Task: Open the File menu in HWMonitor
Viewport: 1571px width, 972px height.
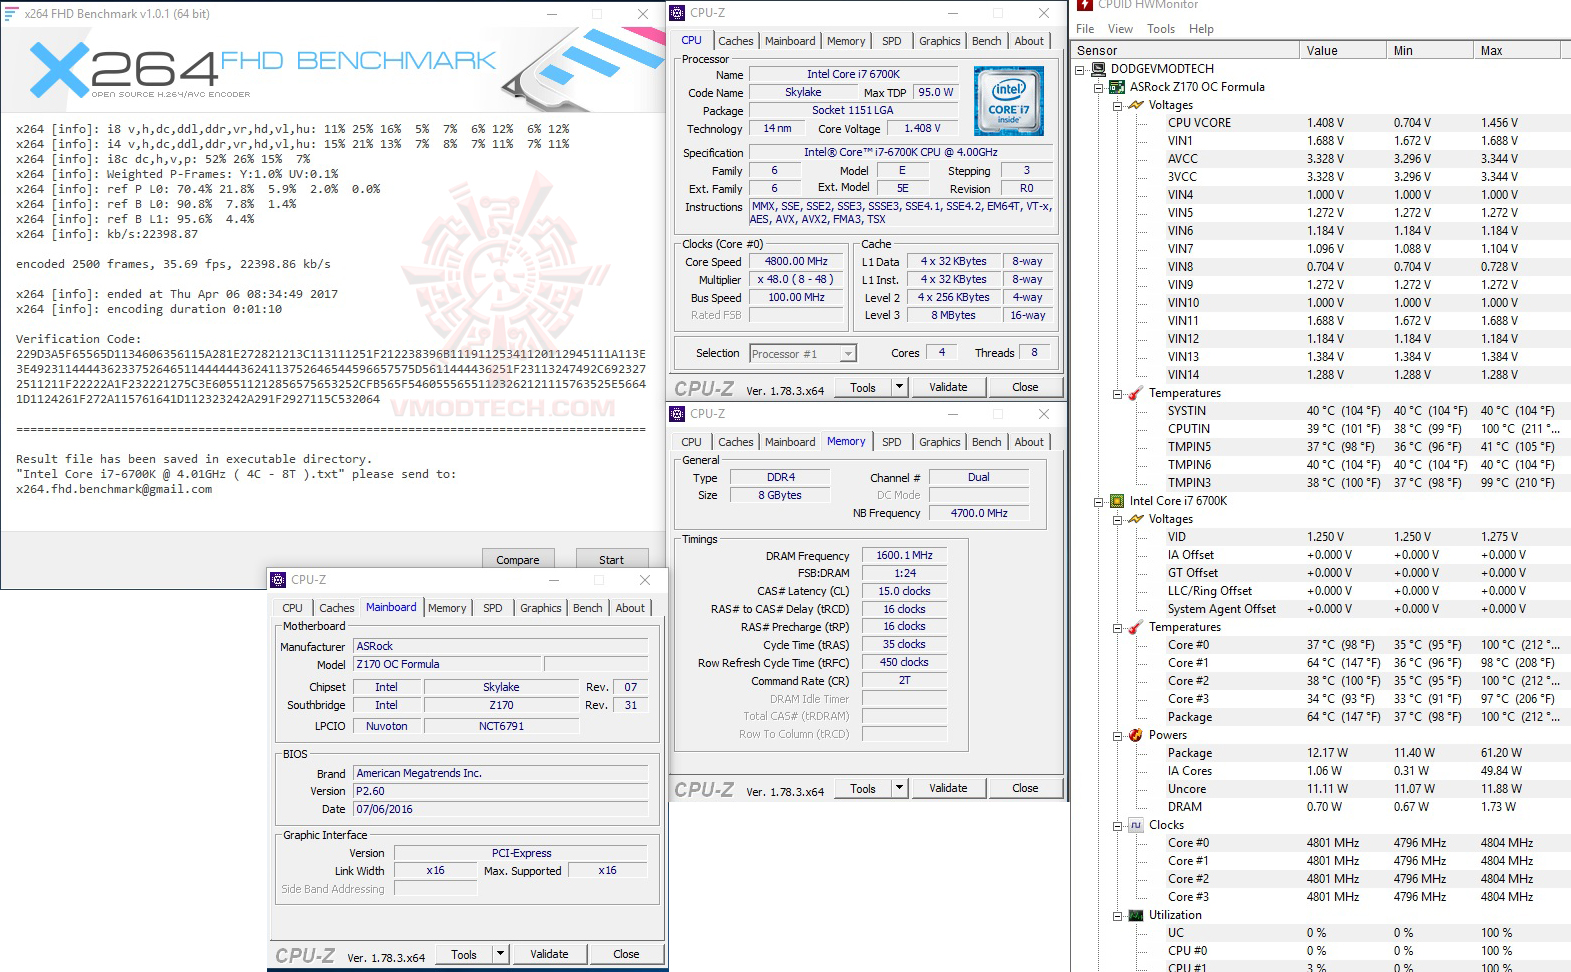Action: tap(1085, 29)
